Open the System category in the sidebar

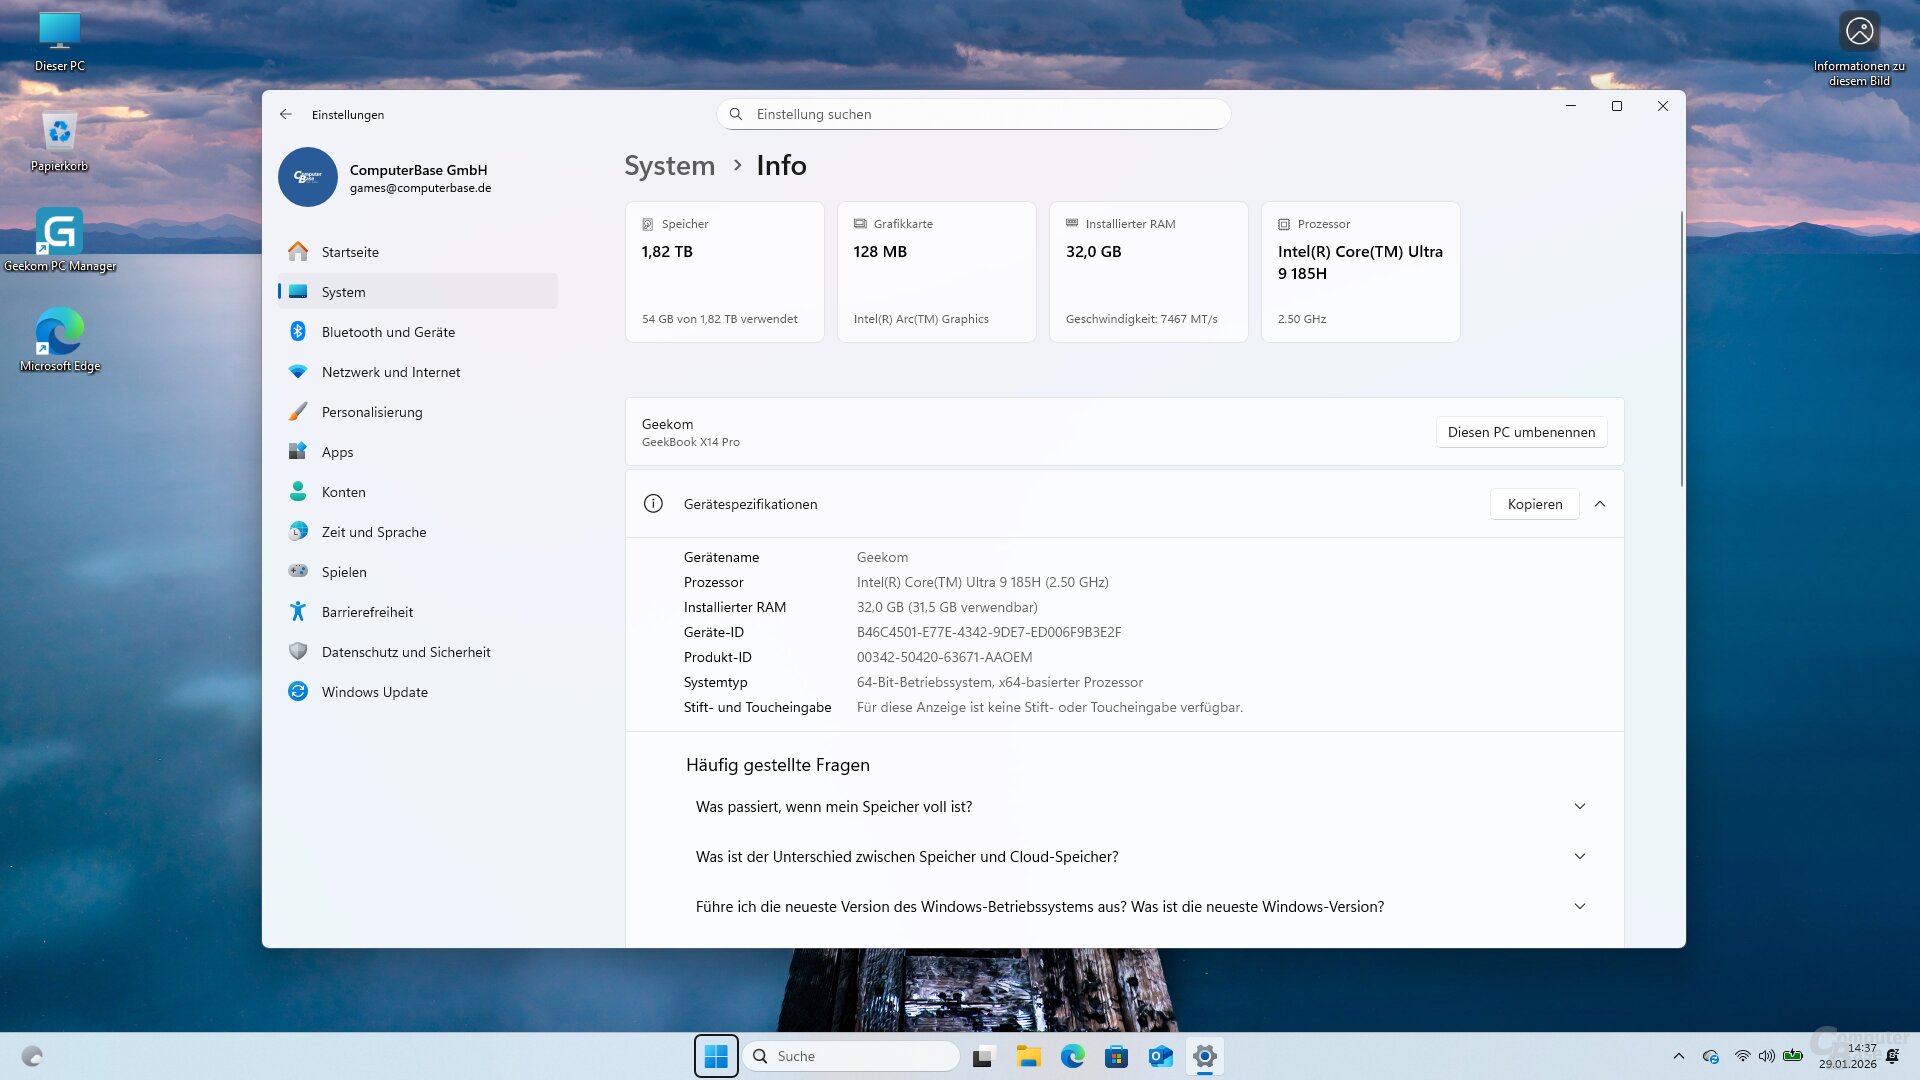343,291
